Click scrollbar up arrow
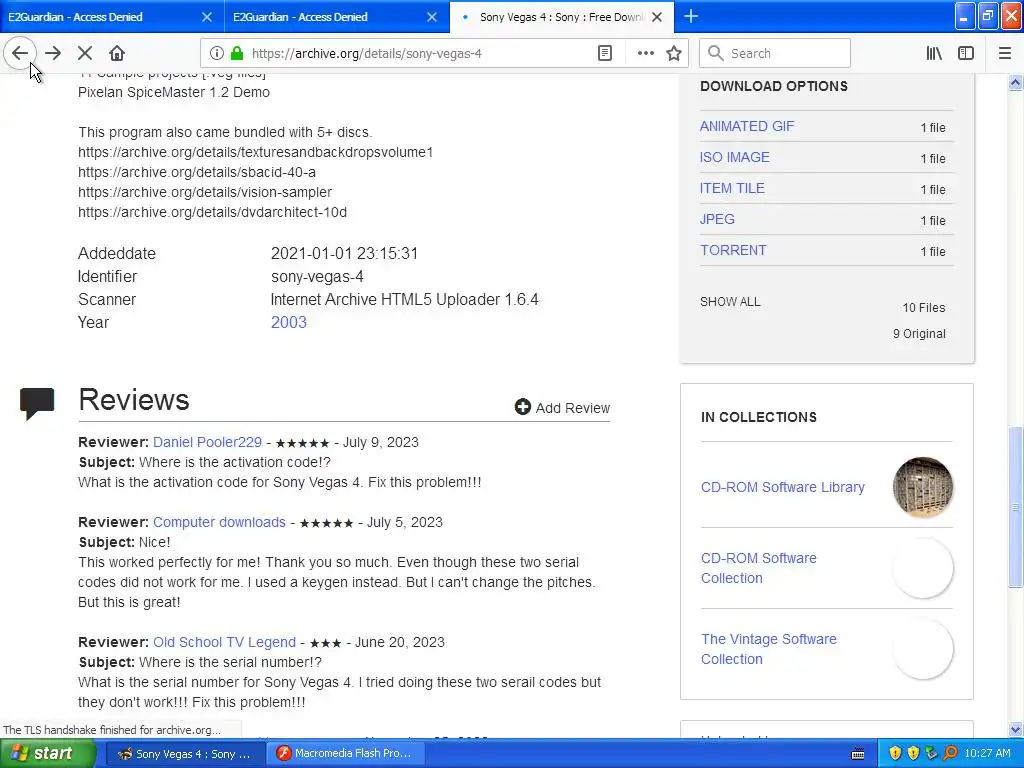The height and width of the screenshot is (768, 1024). (1015, 82)
